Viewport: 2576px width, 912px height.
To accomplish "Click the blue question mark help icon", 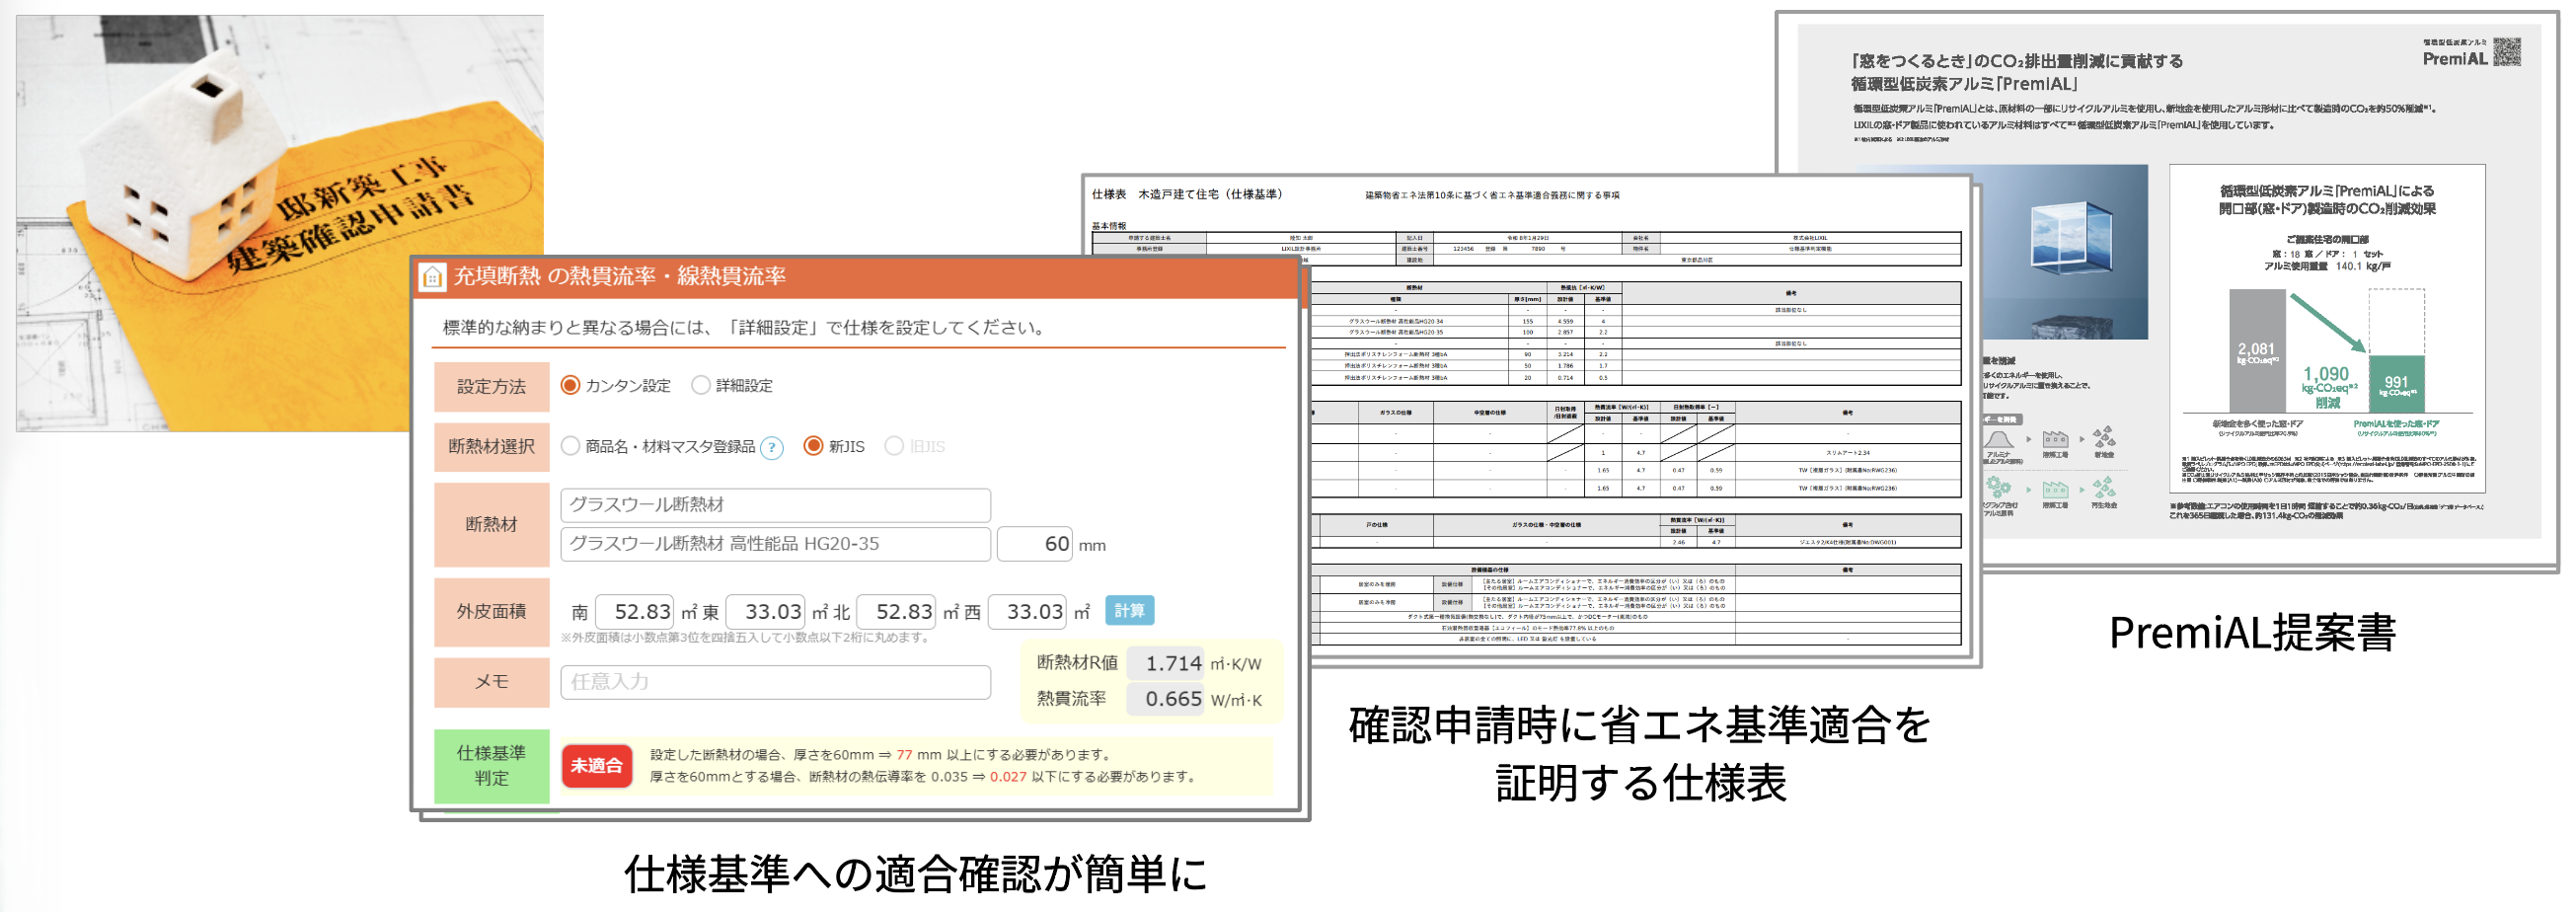I will (771, 447).
